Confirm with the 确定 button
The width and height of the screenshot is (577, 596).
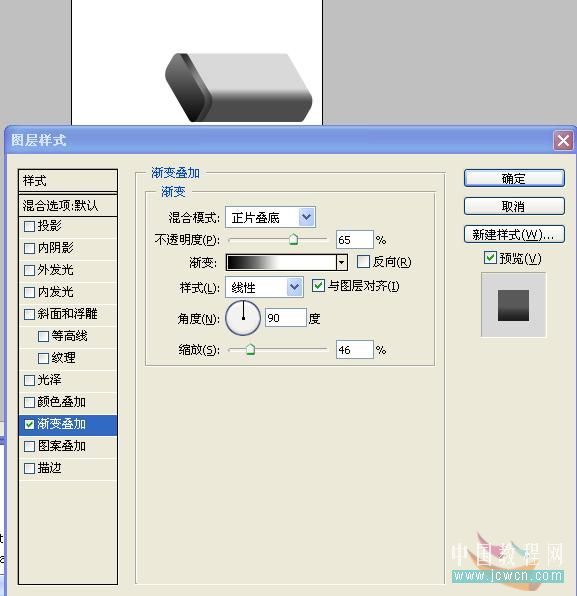click(x=514, y=178)
